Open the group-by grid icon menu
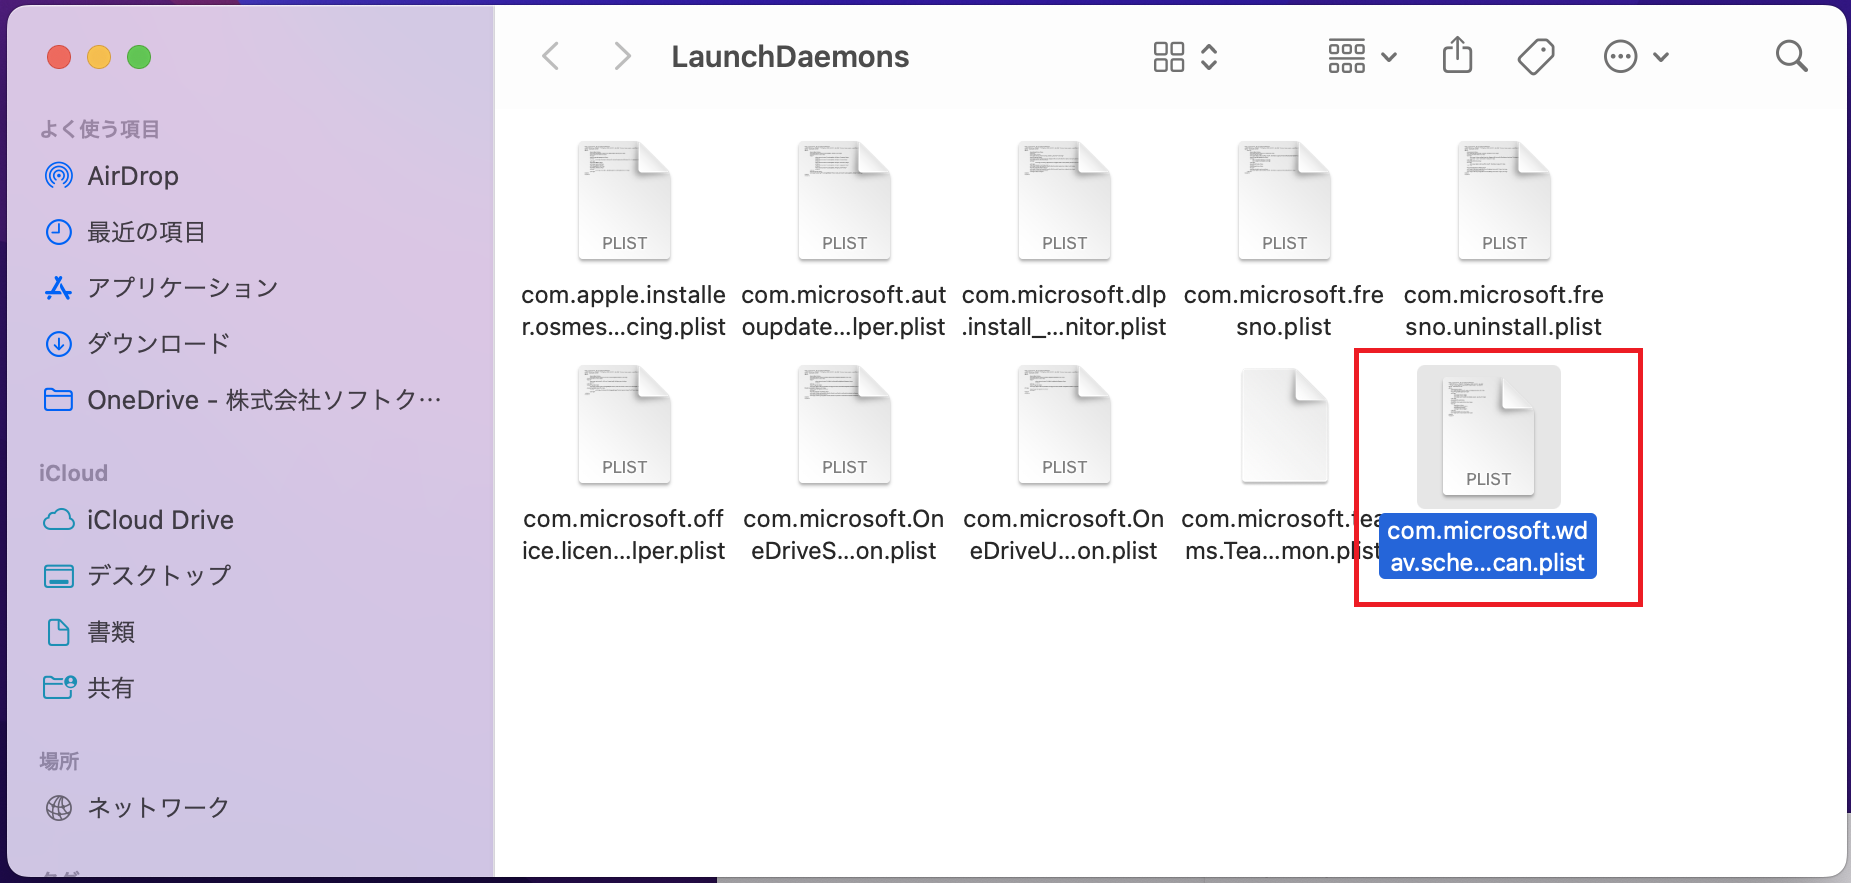 click(1346, 57)
